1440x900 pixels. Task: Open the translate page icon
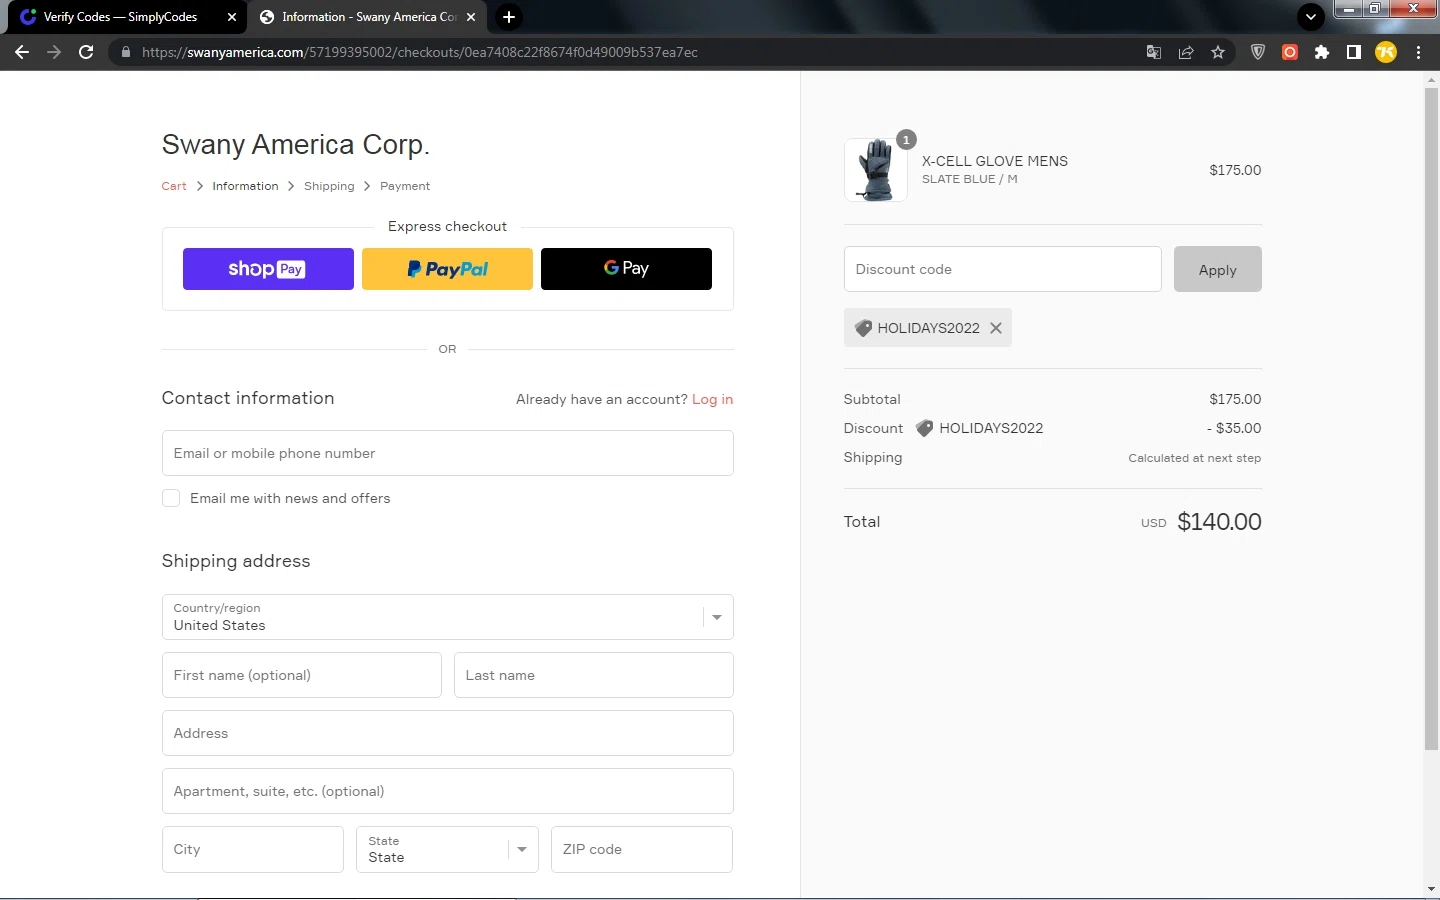point(1153,52)
